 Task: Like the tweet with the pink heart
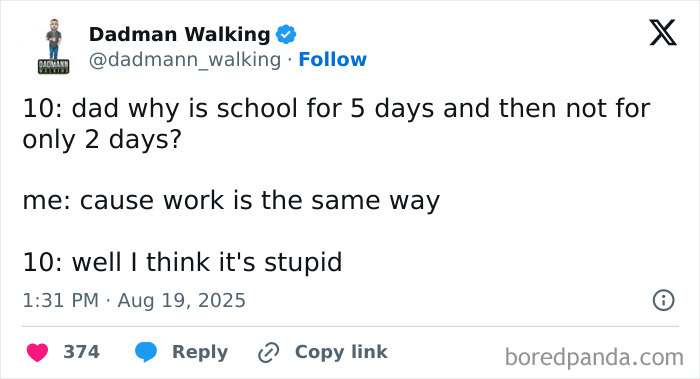click(38, 352)
